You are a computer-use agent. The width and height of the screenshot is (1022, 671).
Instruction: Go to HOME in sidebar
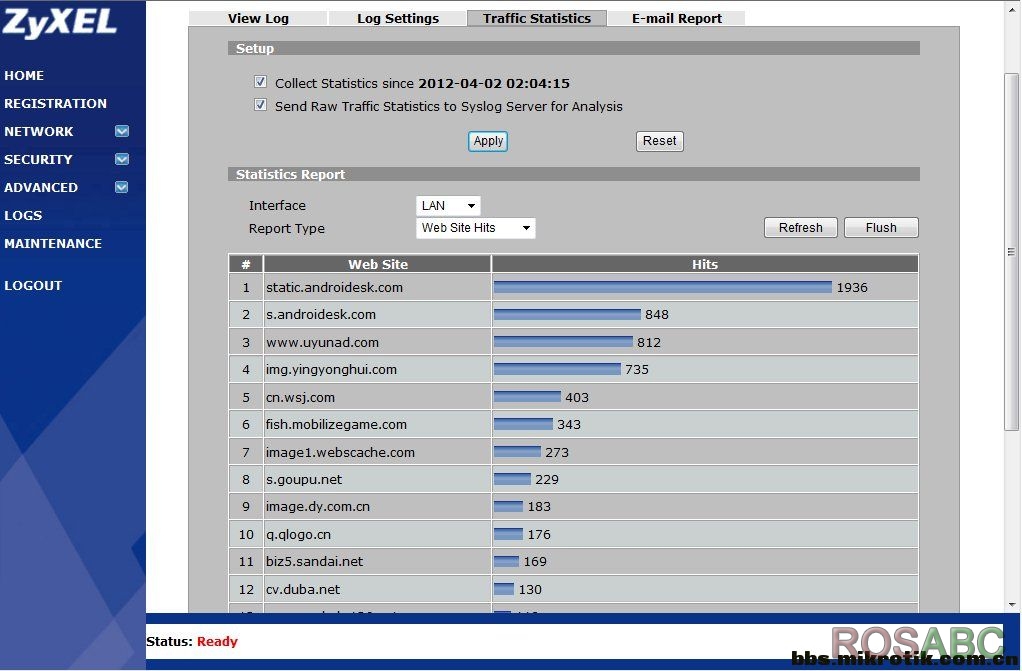pos(24,75)
